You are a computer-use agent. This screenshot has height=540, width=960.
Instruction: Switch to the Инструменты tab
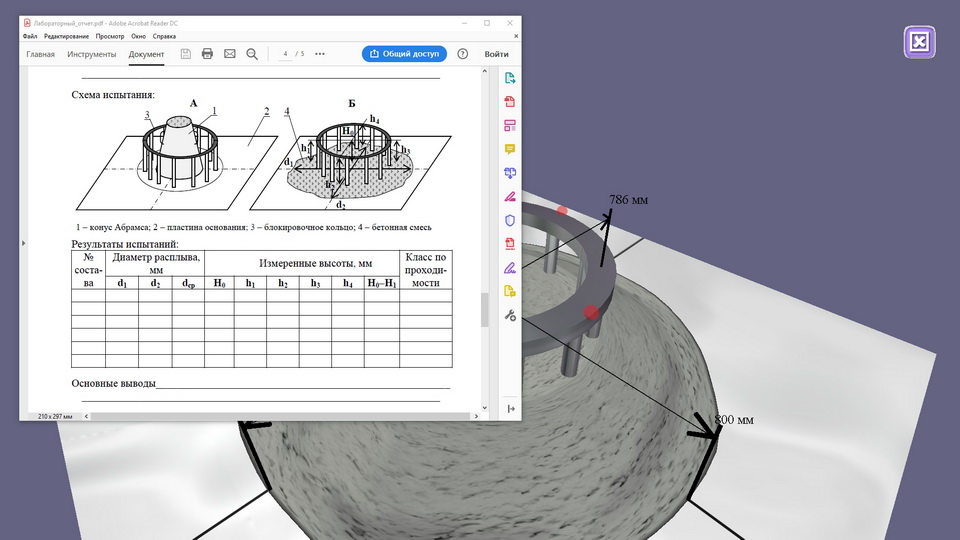pyautogui.click(x=92, y=54)
